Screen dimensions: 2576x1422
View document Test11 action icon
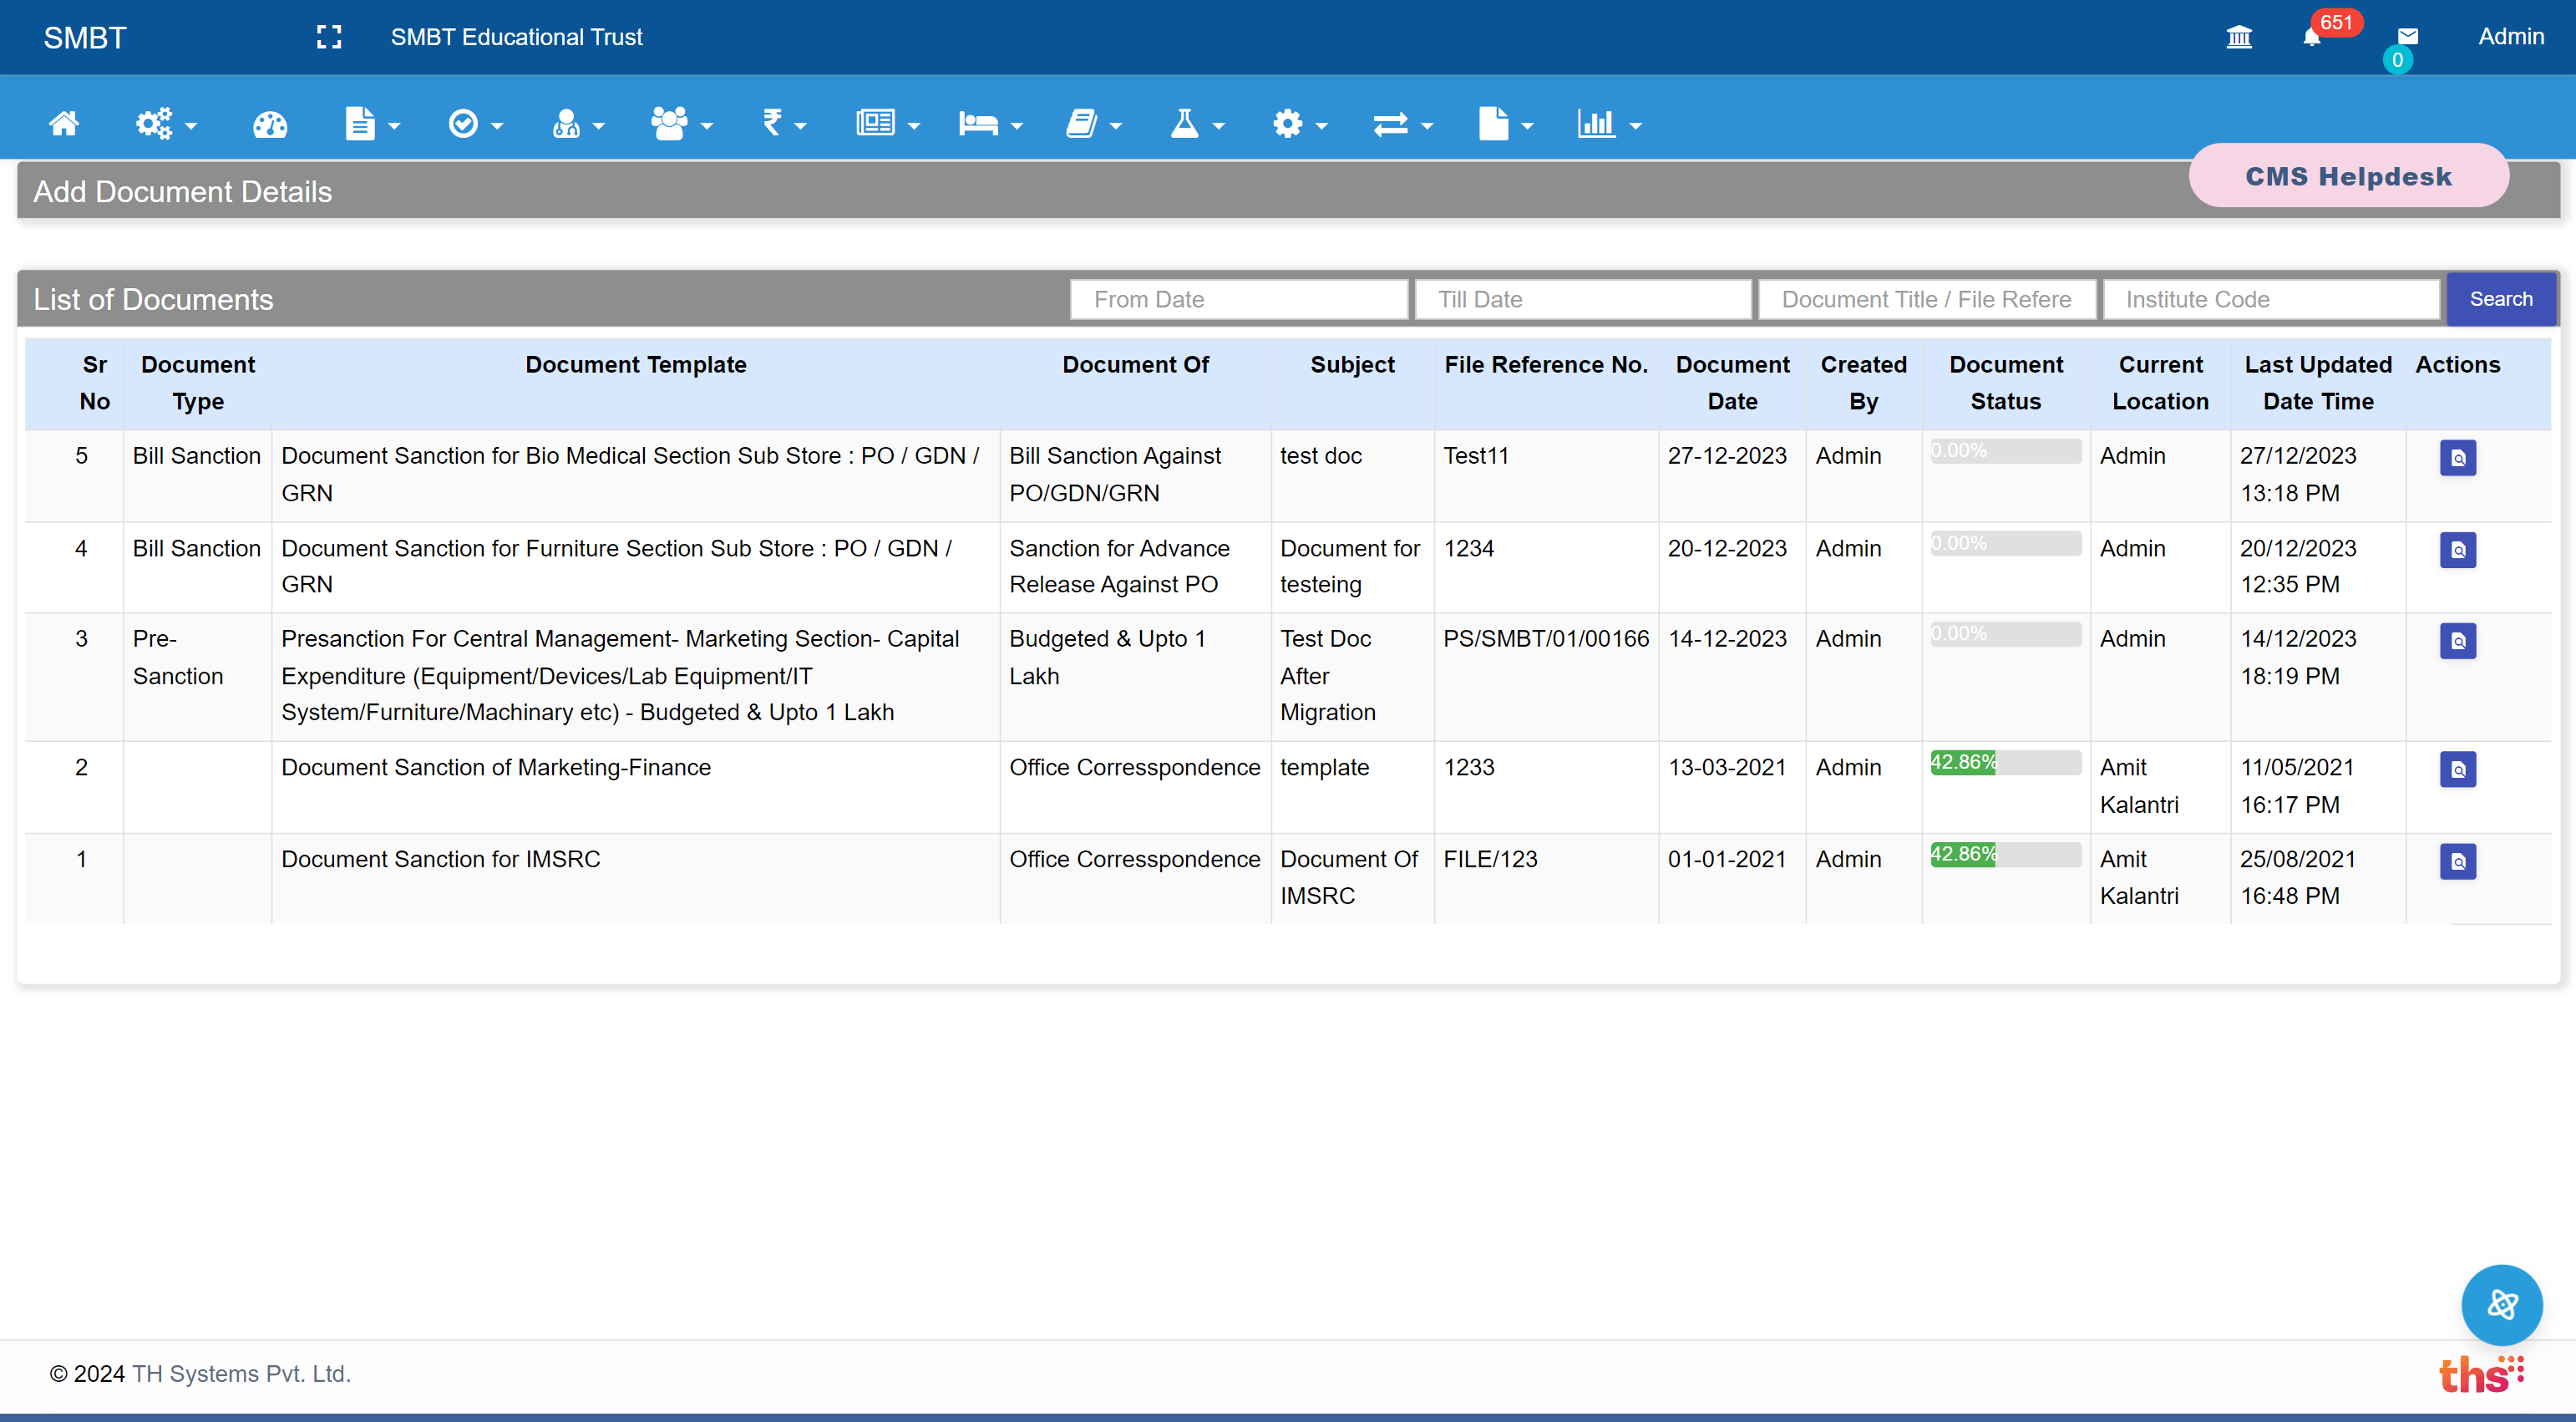click(x=2457, y=458)
